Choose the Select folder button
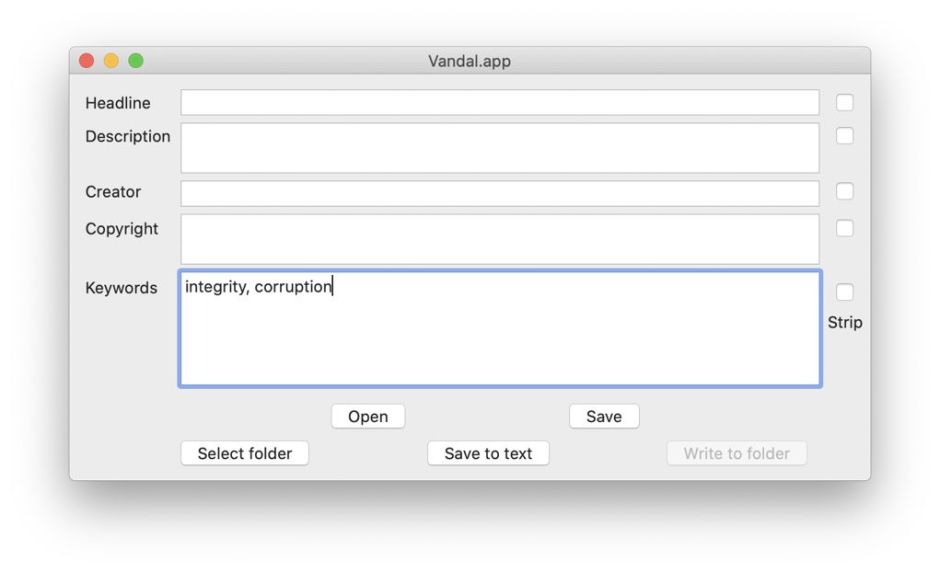Image resolution: width=940 pixels, height=572 pixels. (245, 453)
